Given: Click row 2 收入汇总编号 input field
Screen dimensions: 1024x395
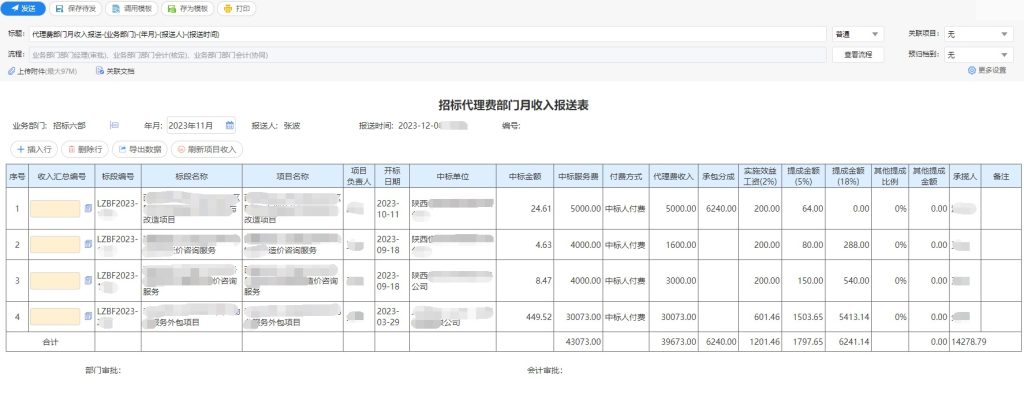Looking at the screenshot, I should tap(56, 245).
